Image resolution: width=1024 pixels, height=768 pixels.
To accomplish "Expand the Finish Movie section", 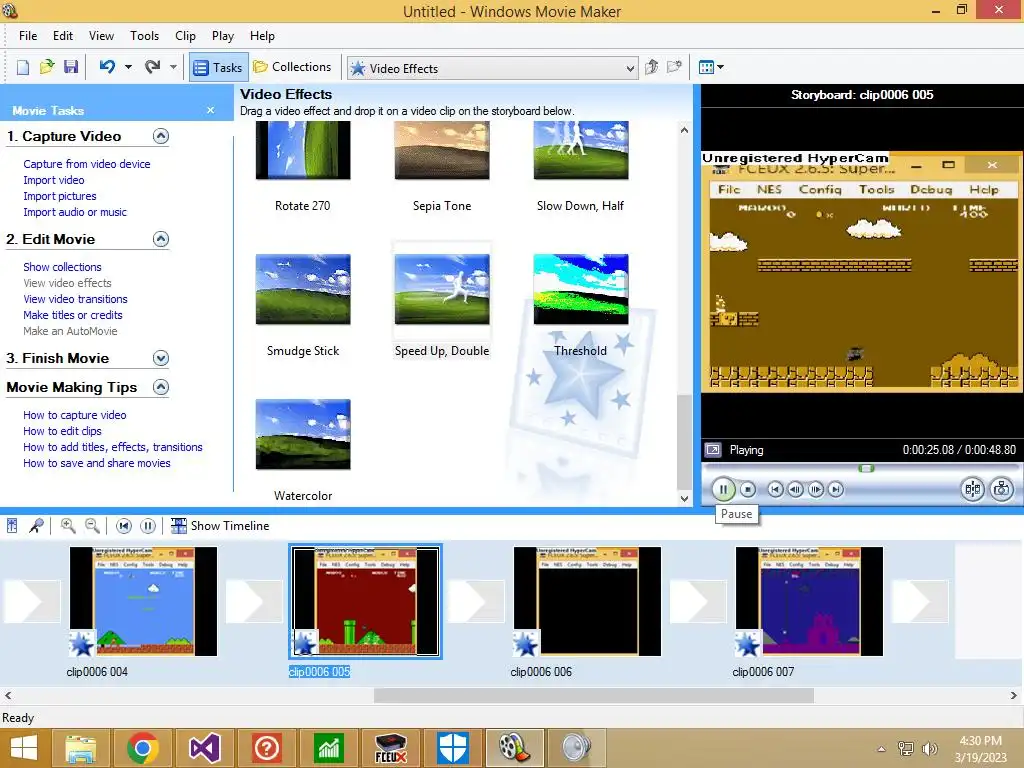I will click(x=161, y=358).
